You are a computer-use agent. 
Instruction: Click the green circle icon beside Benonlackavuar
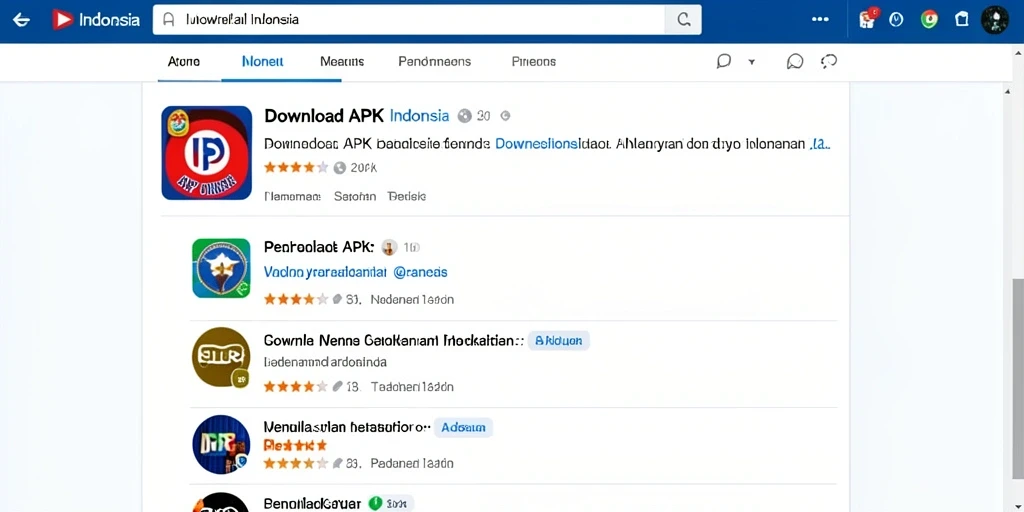tap(375, 503)
